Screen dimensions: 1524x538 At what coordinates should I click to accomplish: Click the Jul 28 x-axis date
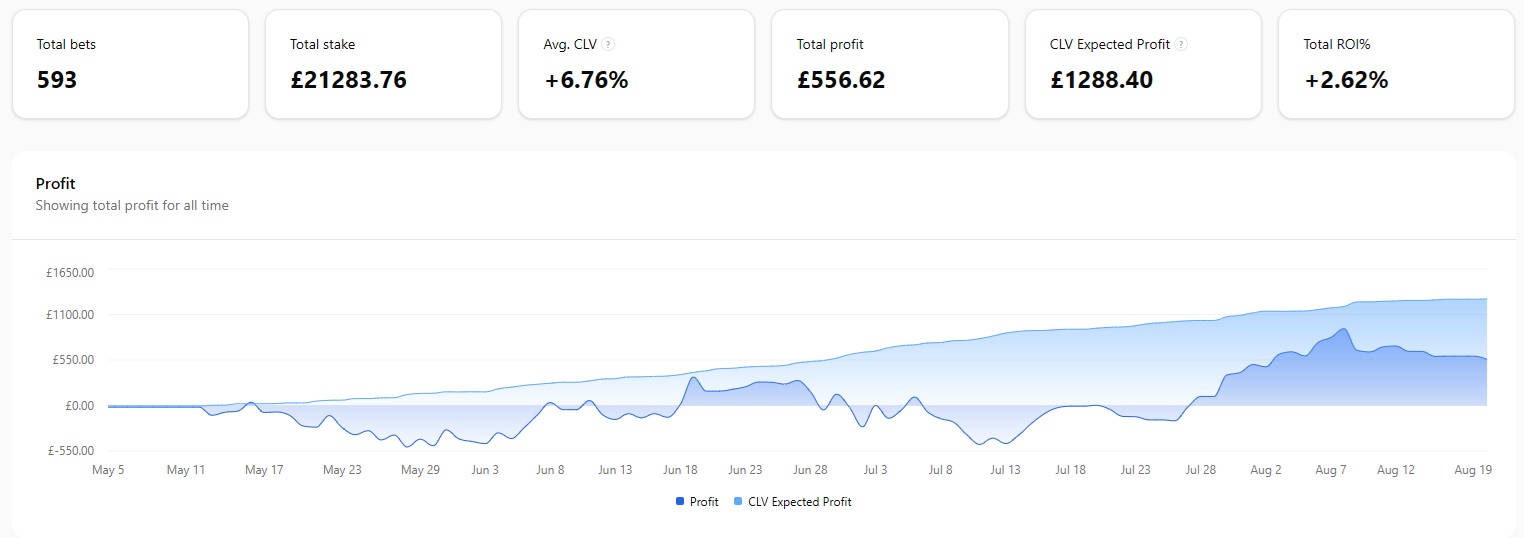[1200, 470]
